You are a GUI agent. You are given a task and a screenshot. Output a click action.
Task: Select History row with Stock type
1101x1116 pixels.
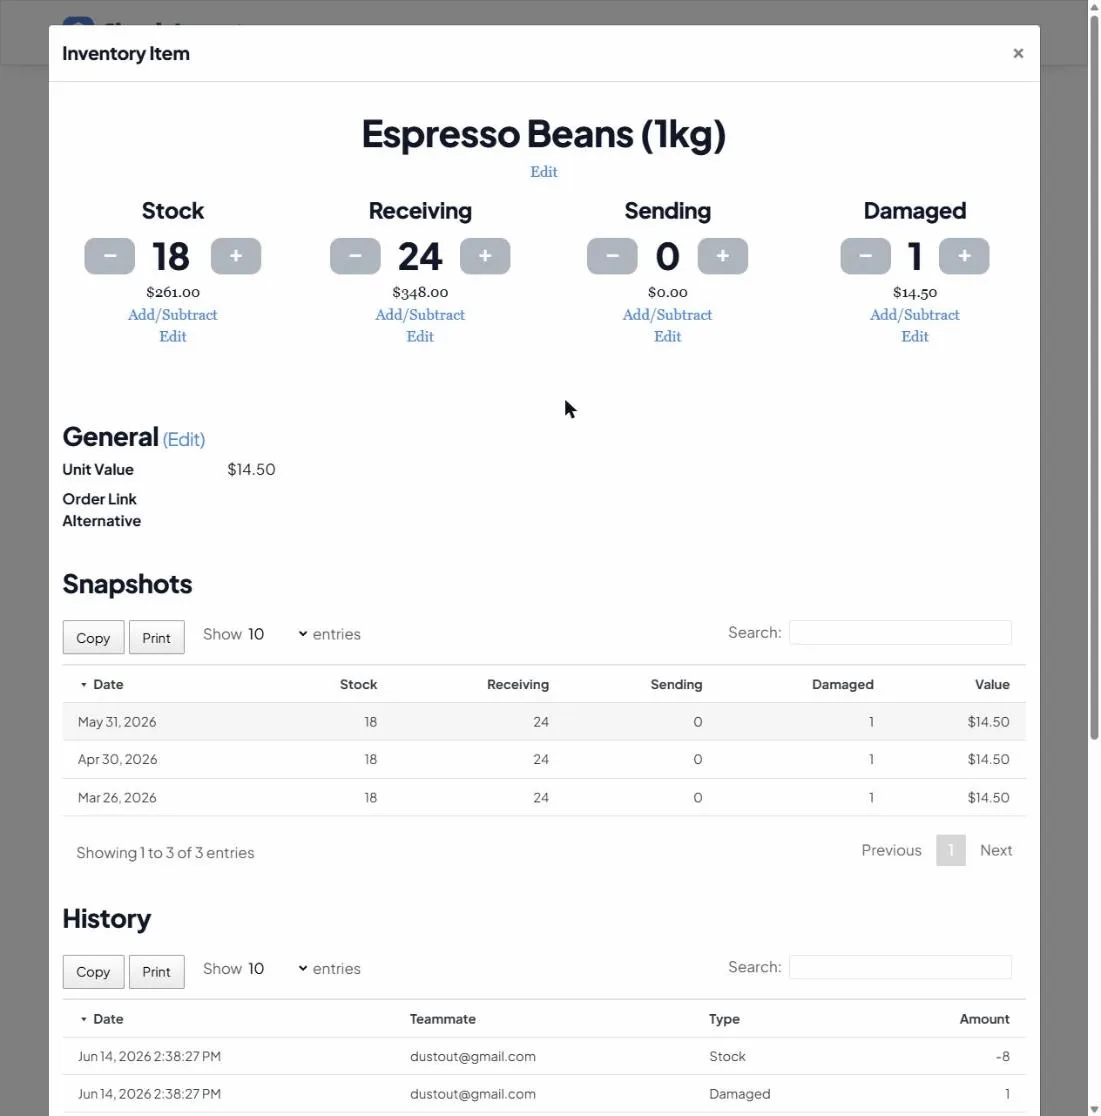click(544, 1056)
